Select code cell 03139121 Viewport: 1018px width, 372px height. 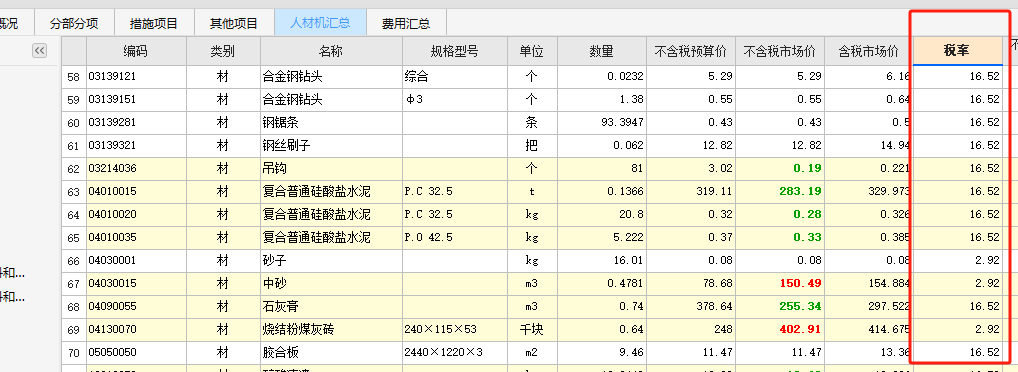point(136,77)
